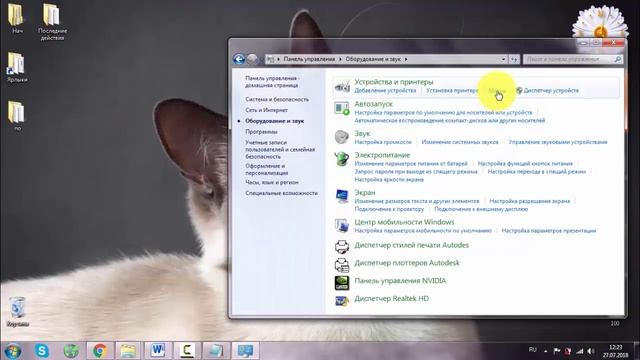Screen dimensions: 640x360
Task: Click Настройка яркости экрана link
Action: pos(389,179)
